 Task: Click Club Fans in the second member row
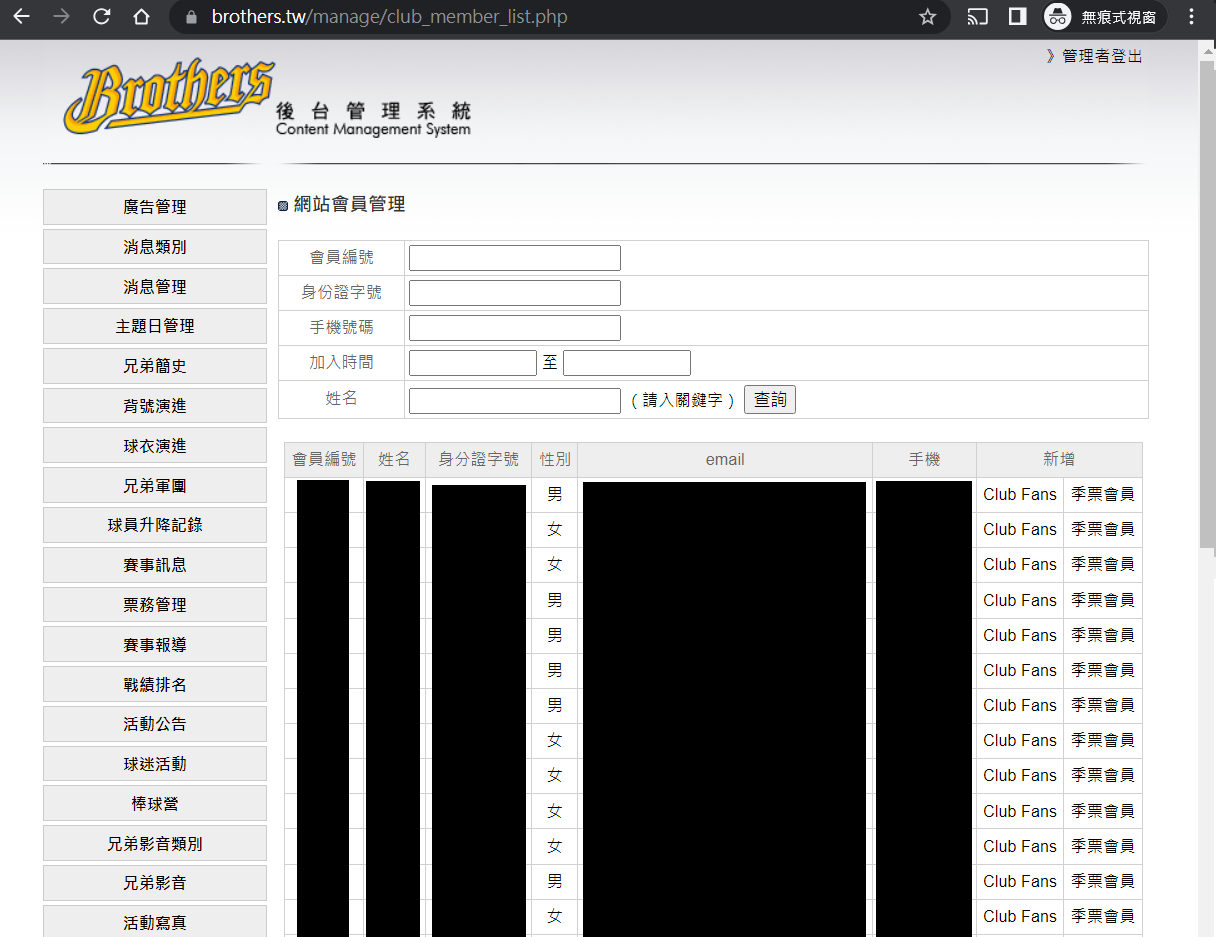click(1020, 529)
